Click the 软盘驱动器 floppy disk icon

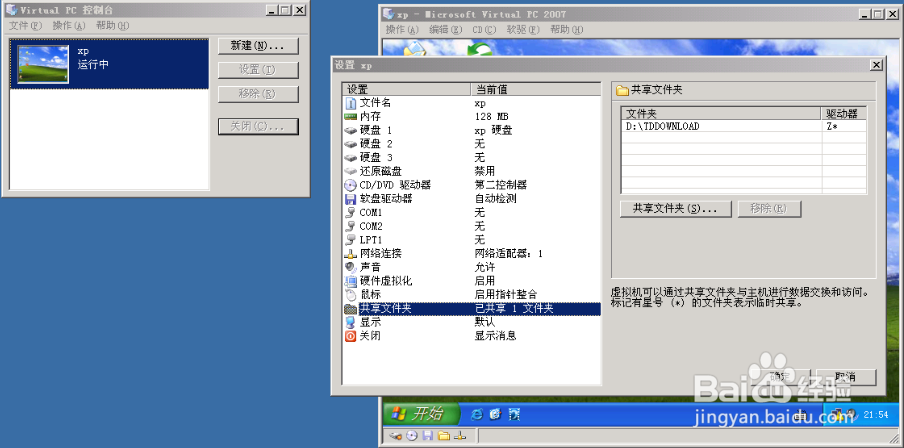point(351,199)
